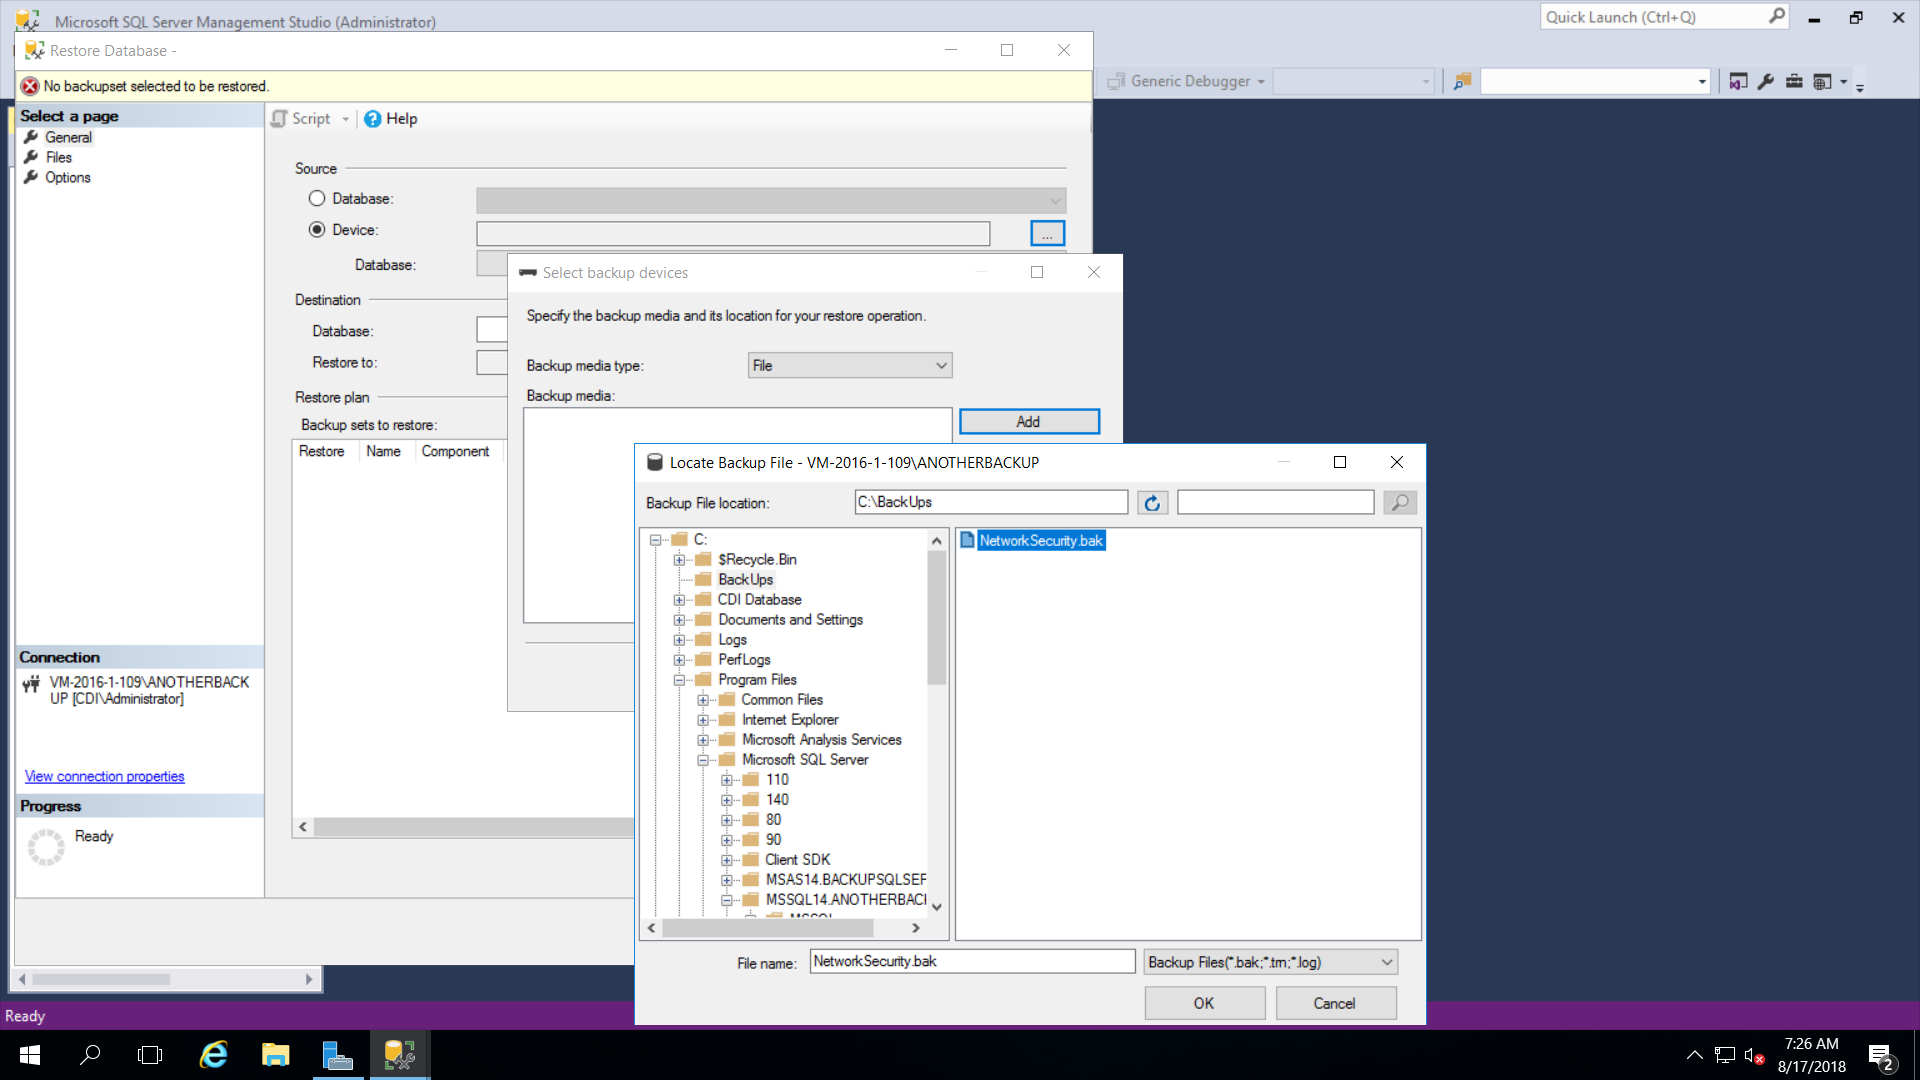Open the General page
This screenshot has width=1920, height=1080.
point(68,138)
